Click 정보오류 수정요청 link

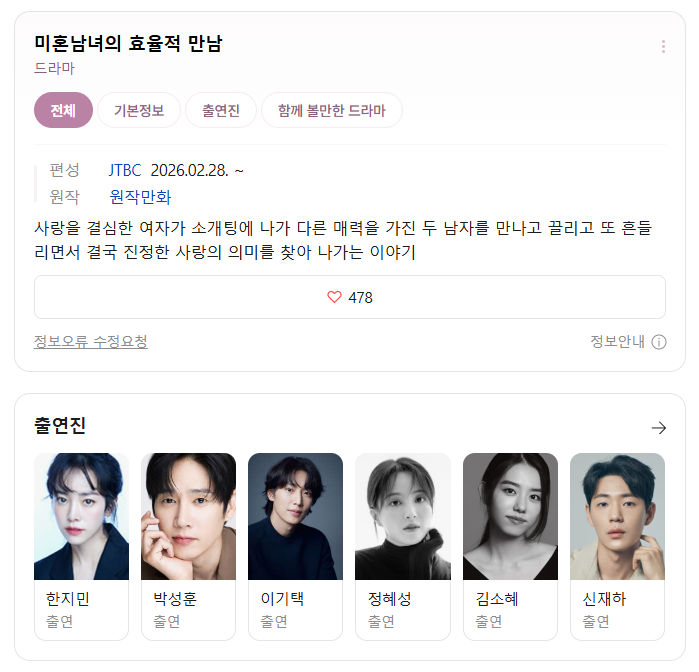[90, 342]
